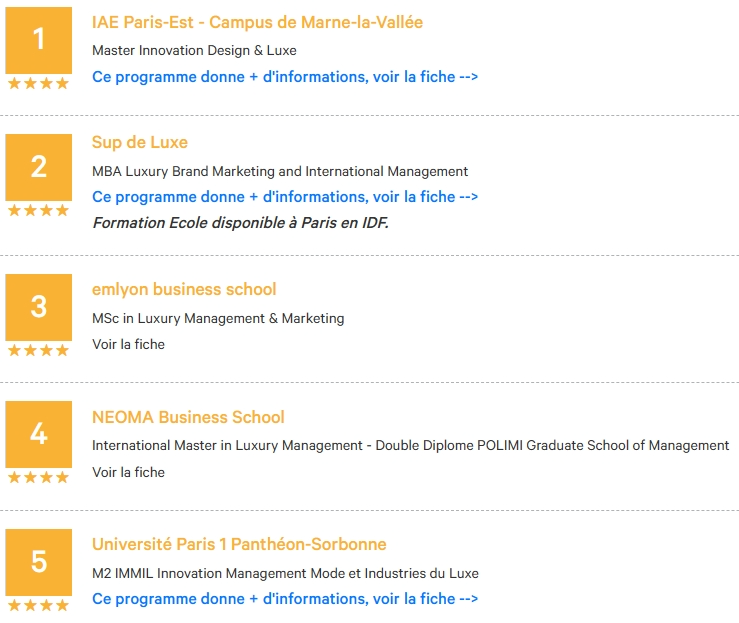739x623 pixels.
Task: Open Université Paris 1 Panthéon-Sorbonne title
Action: (x=239, y=544)
